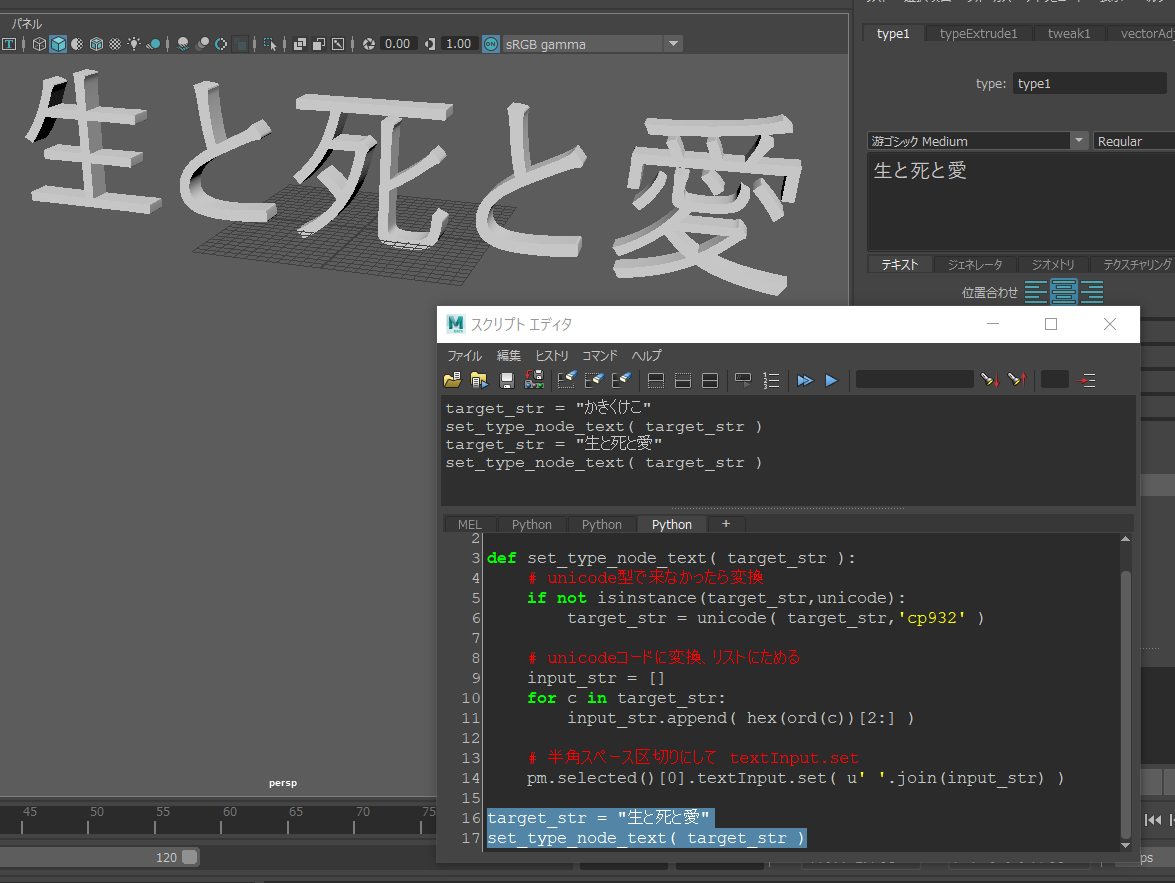This screenshot has height=883, width=1175.
Task: Click Isolate Select icon in viewport toolbar
Action: point(271,44)
